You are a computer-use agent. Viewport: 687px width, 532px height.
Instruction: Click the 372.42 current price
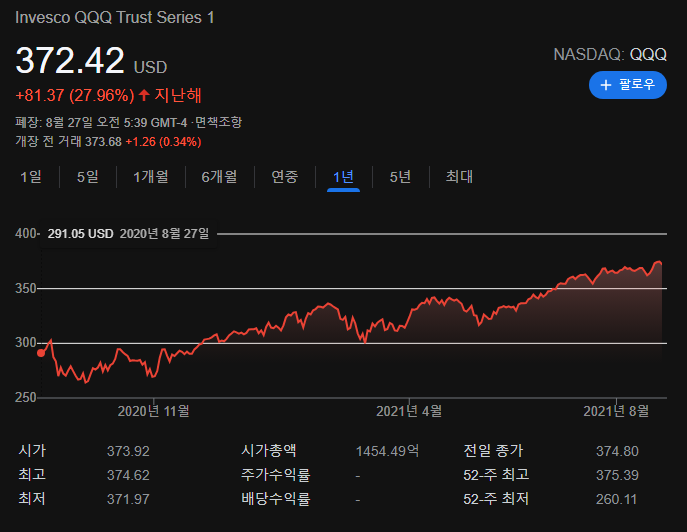(x=70, y=60)
